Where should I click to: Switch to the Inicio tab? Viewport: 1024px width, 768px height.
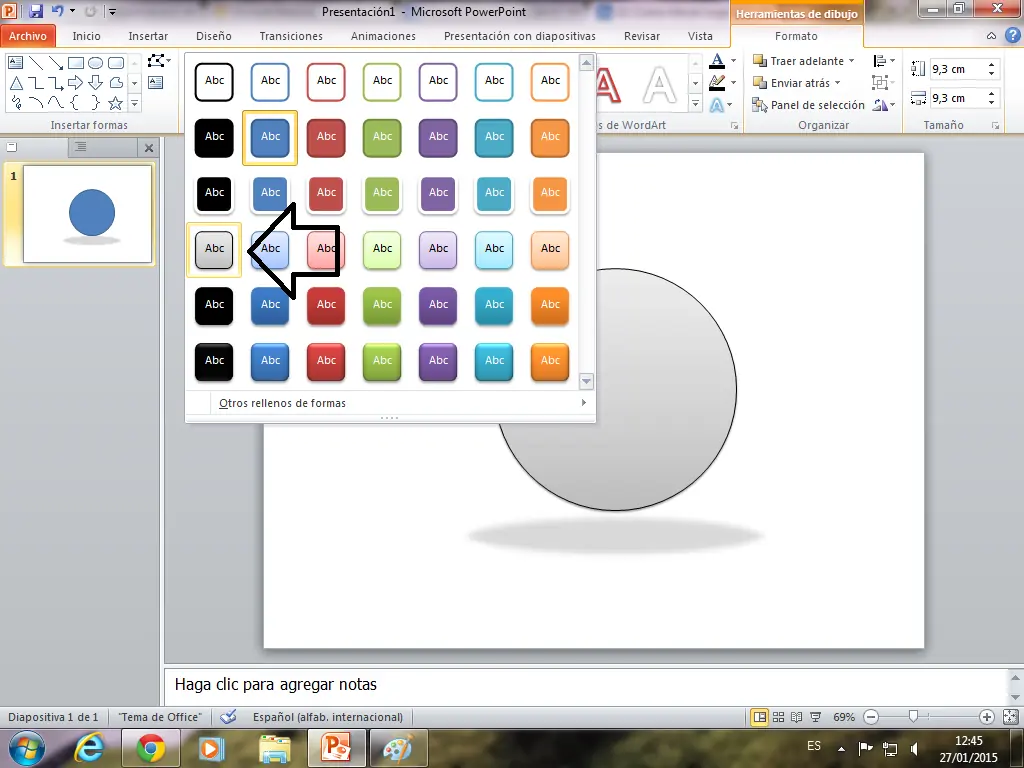[x=86, y=36]
